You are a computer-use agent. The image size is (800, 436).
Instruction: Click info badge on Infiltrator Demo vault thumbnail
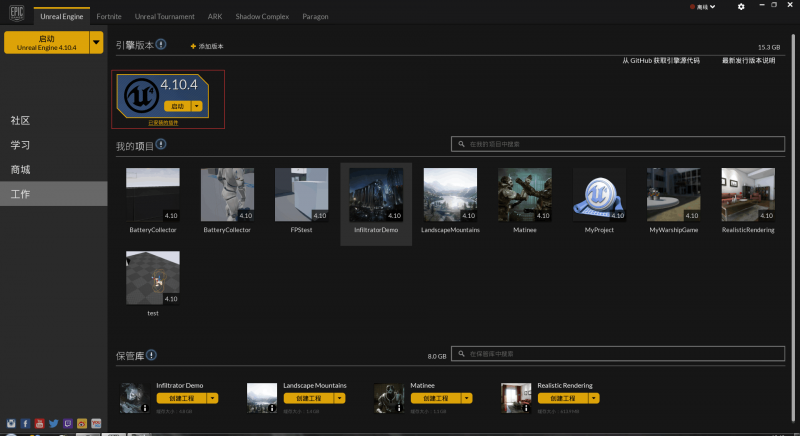pos(145,408)
